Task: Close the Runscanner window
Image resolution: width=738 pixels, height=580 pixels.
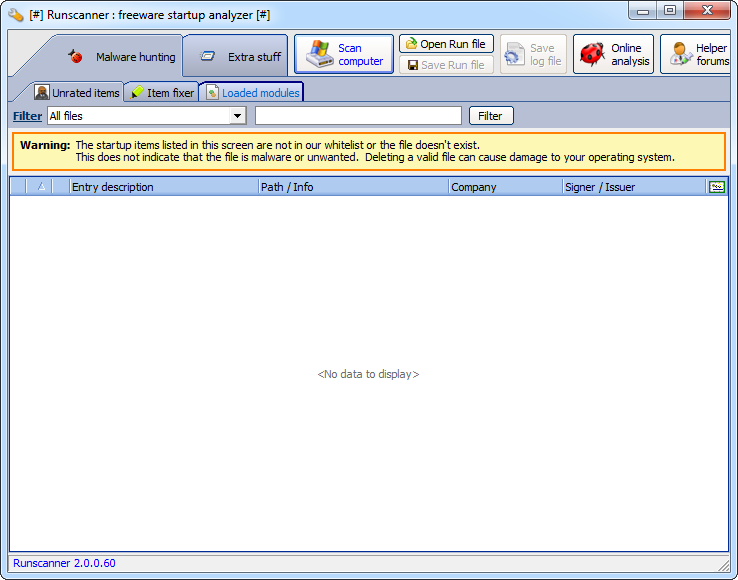Action: tap(707, 11)
